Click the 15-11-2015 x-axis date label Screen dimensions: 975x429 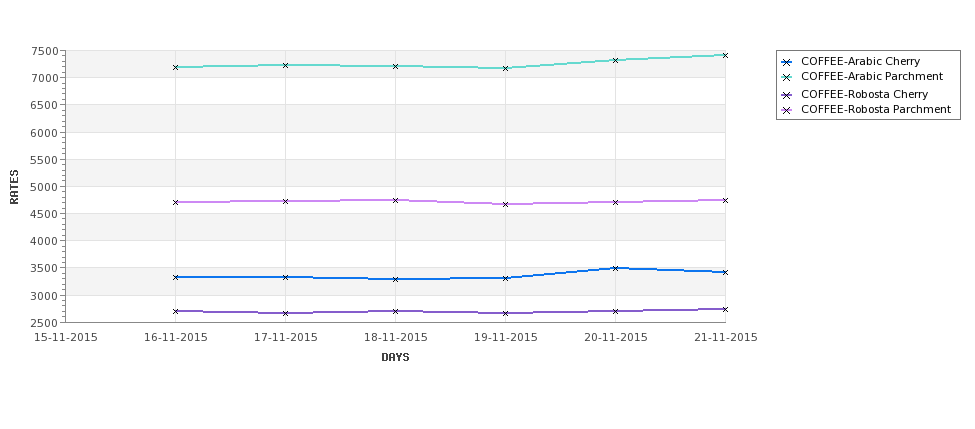click(x=65, y=338)
